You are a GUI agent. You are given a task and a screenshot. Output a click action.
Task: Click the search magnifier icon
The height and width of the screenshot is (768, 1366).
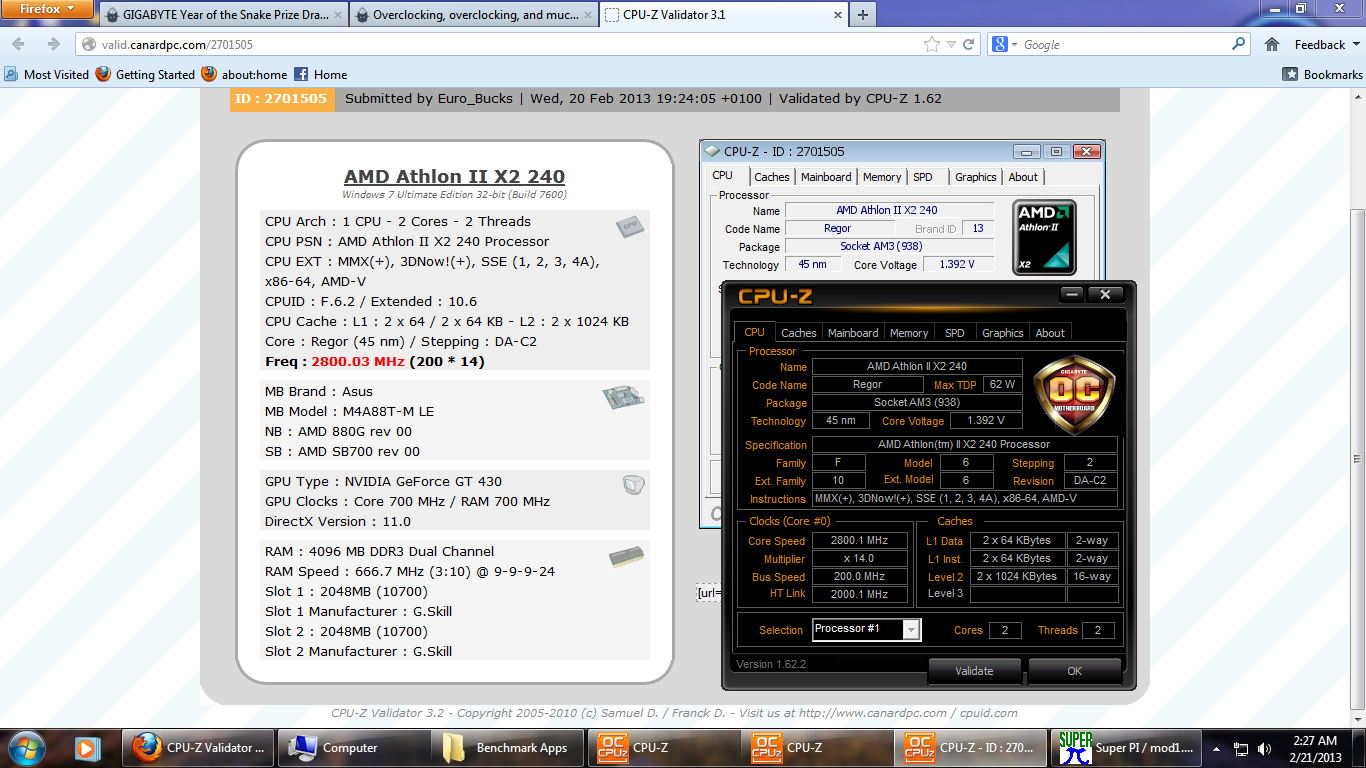click(x=1239, y=44)
